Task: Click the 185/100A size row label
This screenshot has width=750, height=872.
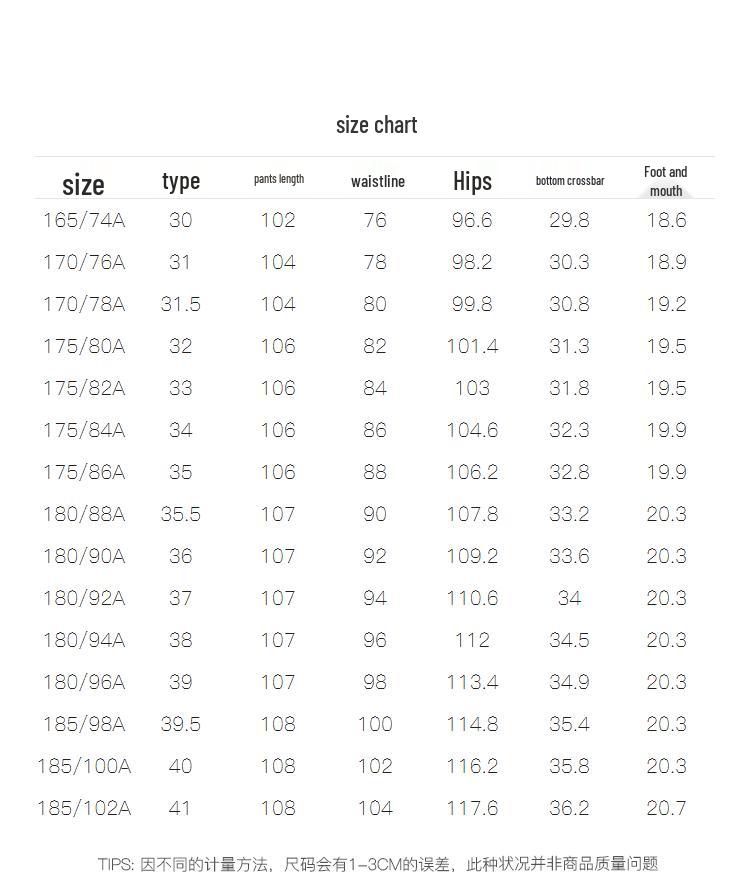Action: coord(84,766)
